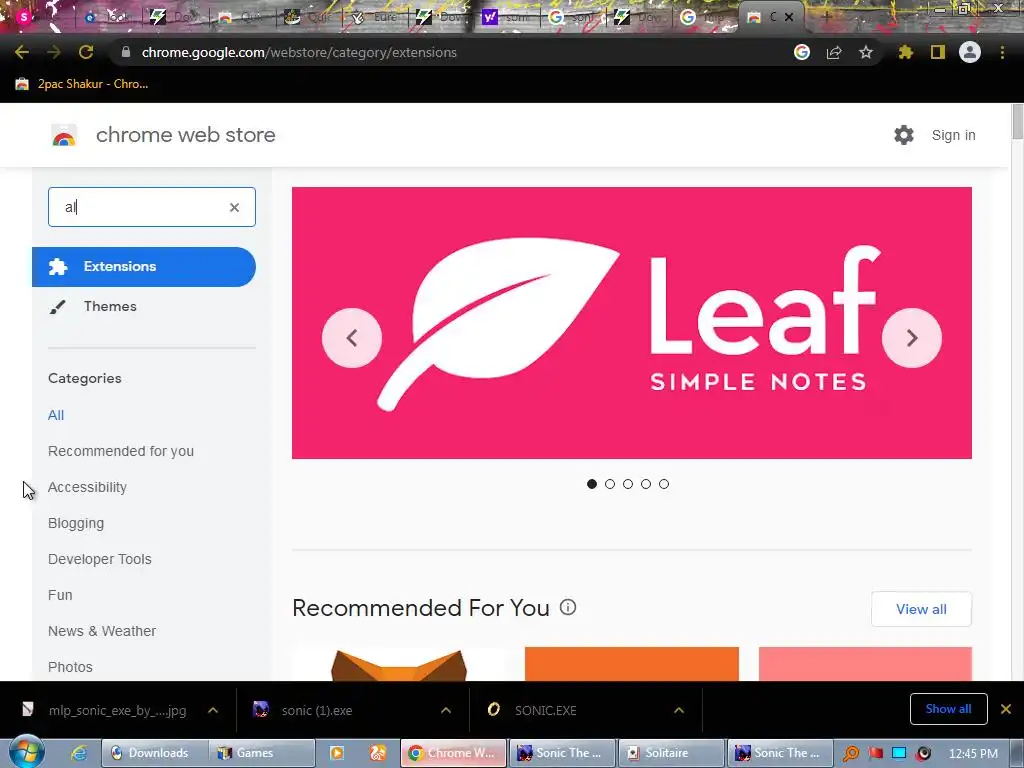Click the share page icon in address bar
The height and width of the screenshot is (768, 1024).
[x=834, y=52]
